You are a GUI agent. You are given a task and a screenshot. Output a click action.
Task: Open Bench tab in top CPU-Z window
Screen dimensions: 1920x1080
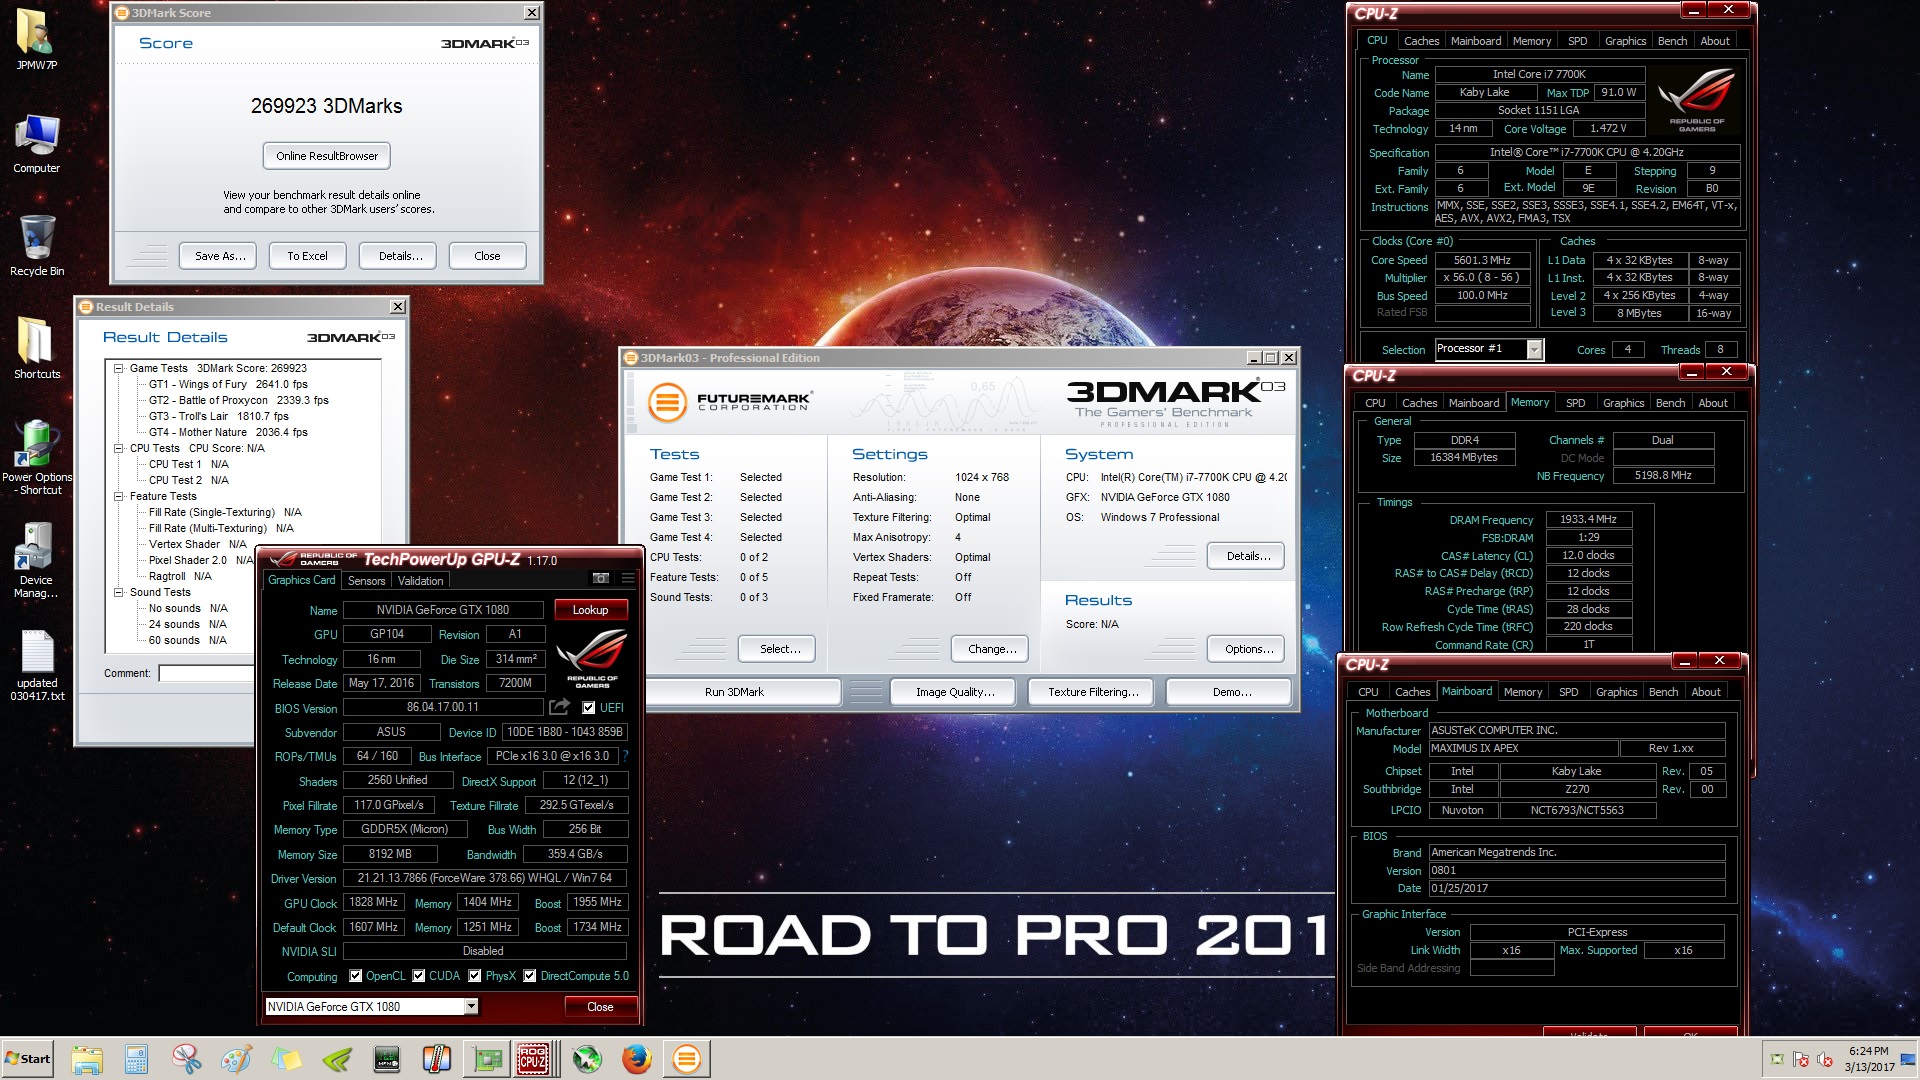point(1672,41)
